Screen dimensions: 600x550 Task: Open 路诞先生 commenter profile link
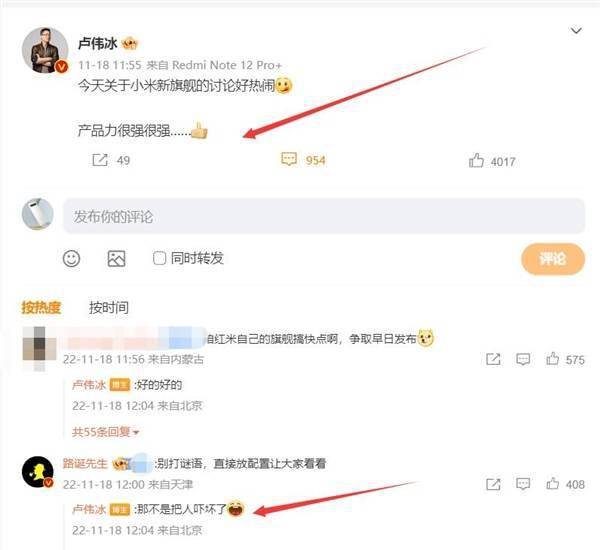[85, 464]
